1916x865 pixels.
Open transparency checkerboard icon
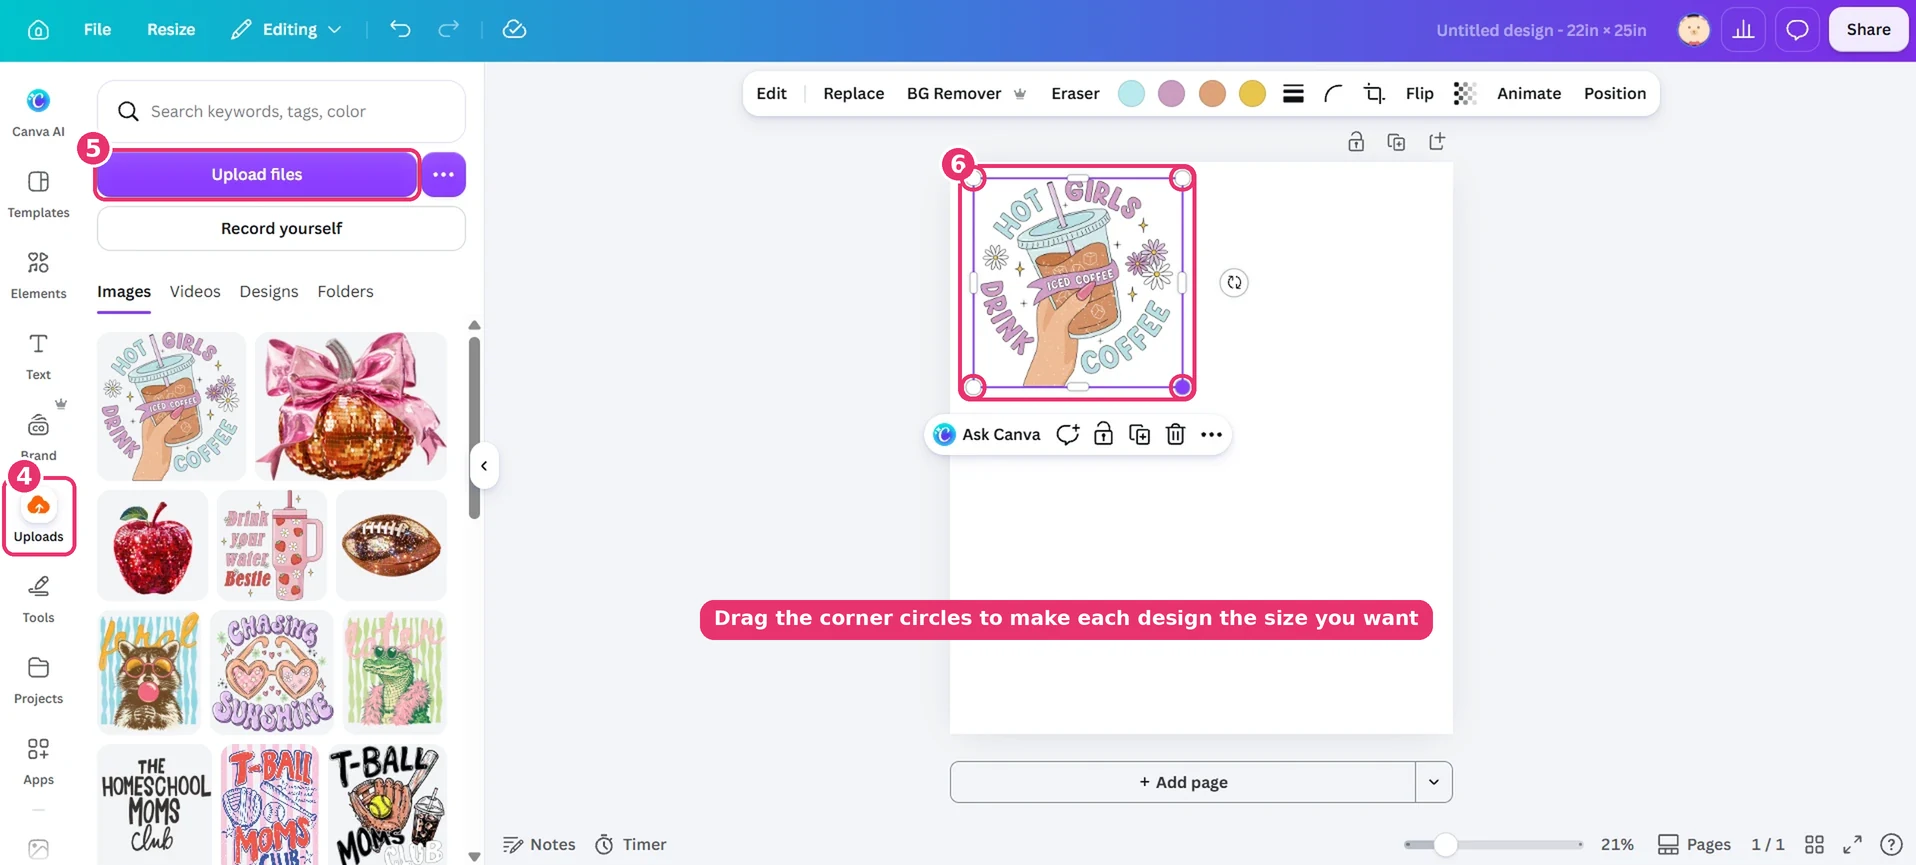tap(1464, 93)
